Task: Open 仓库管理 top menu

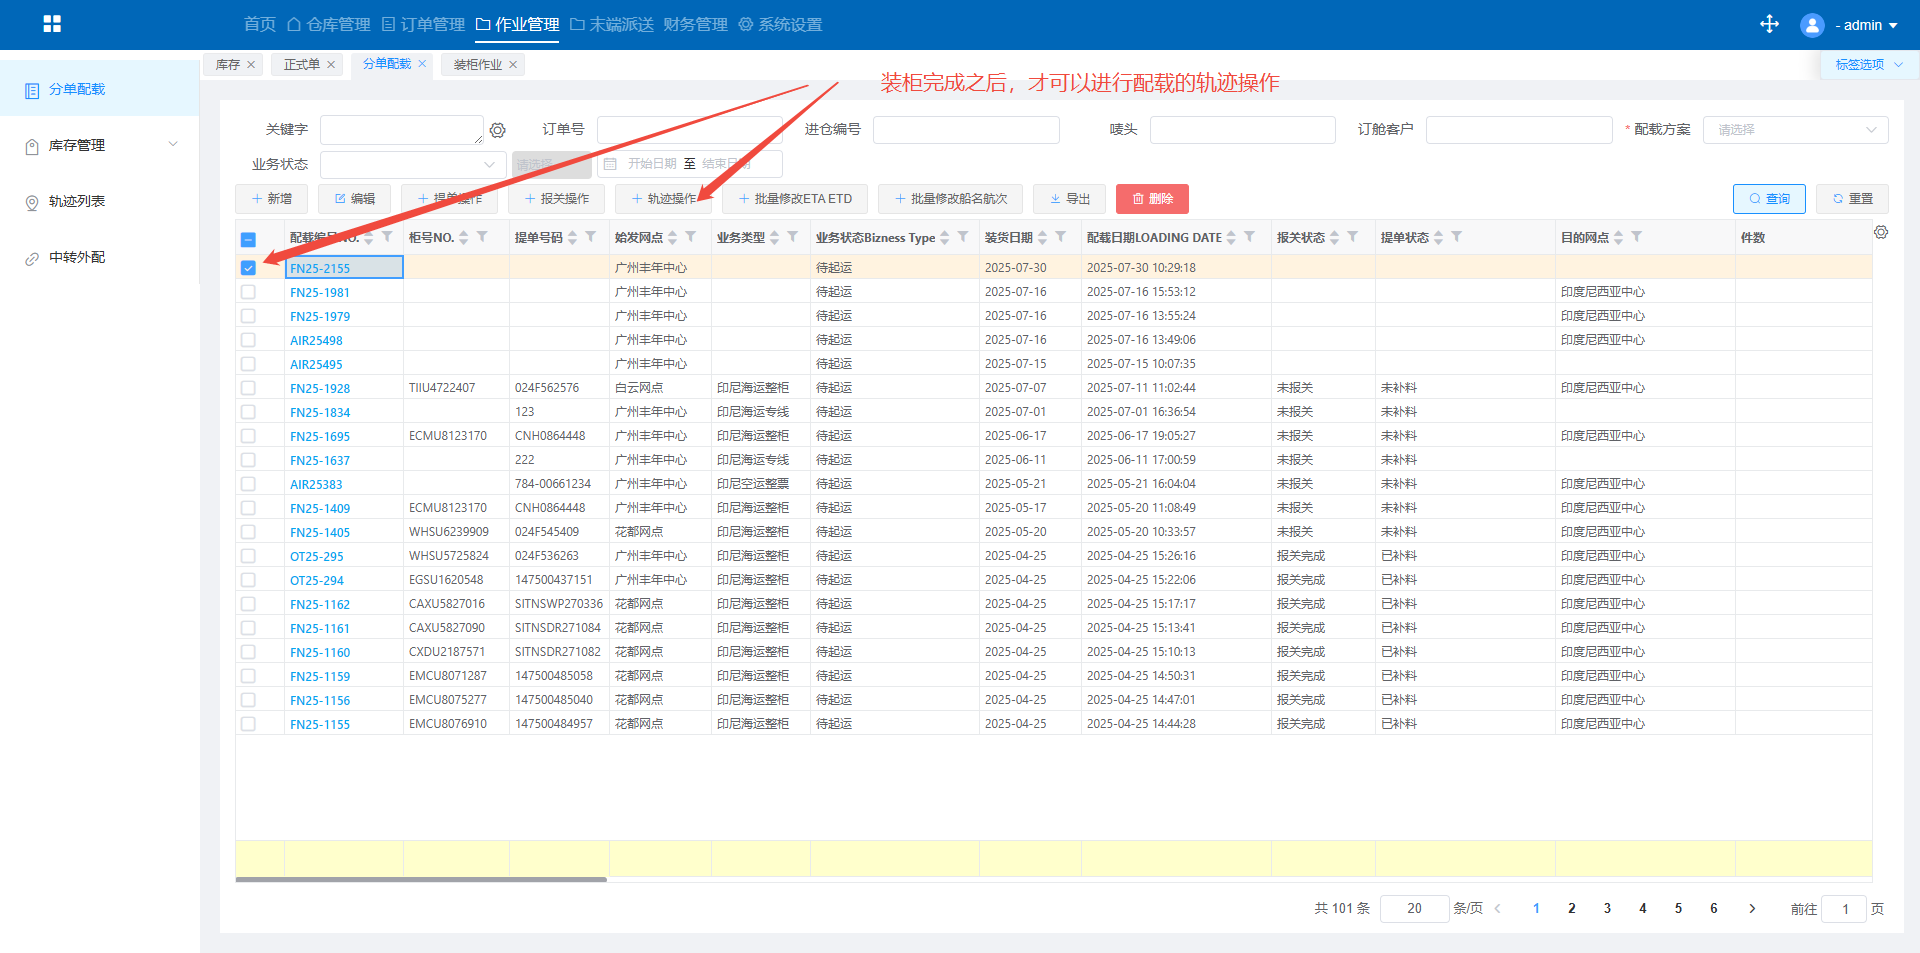Action: coord(328,25)
